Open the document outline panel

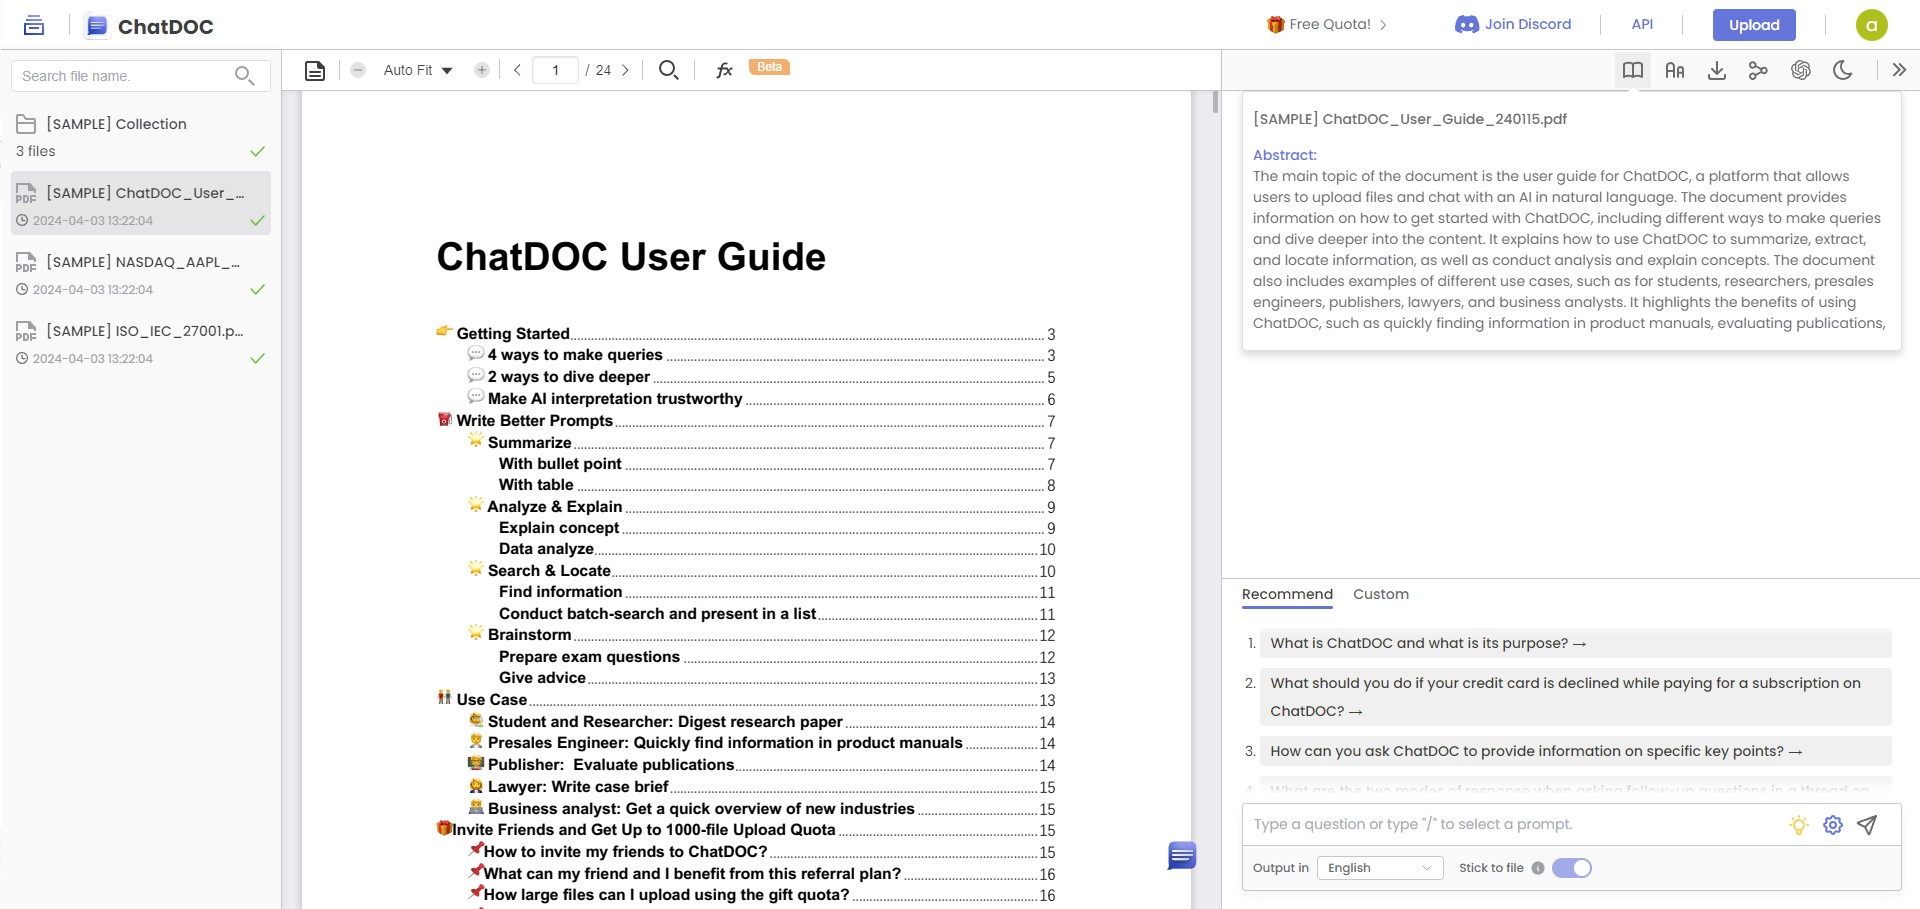point(315,70)
